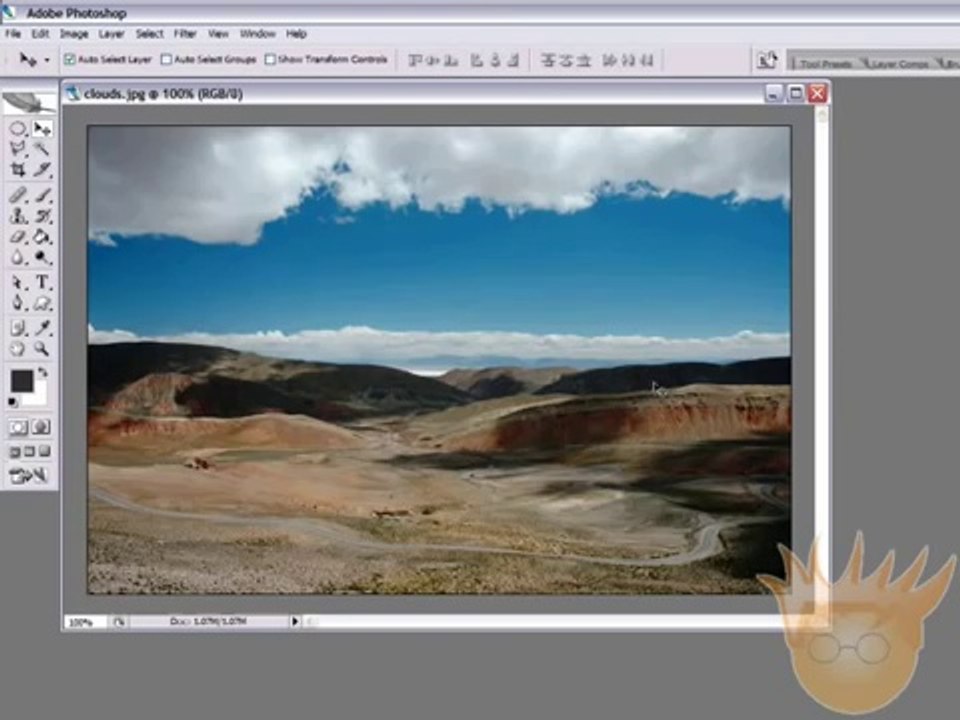Select the Magic Wand tool
The image size is (960, 720).
click(x=42, y=149)
